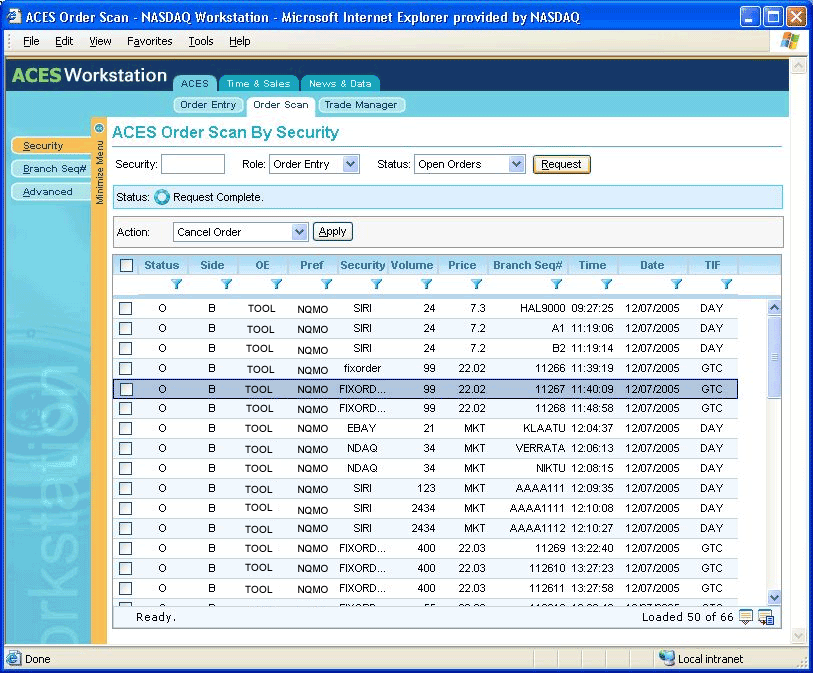The image size is (813, 673).
Task: Click the TIF column filter funnel icon
Action: [726, 284]
